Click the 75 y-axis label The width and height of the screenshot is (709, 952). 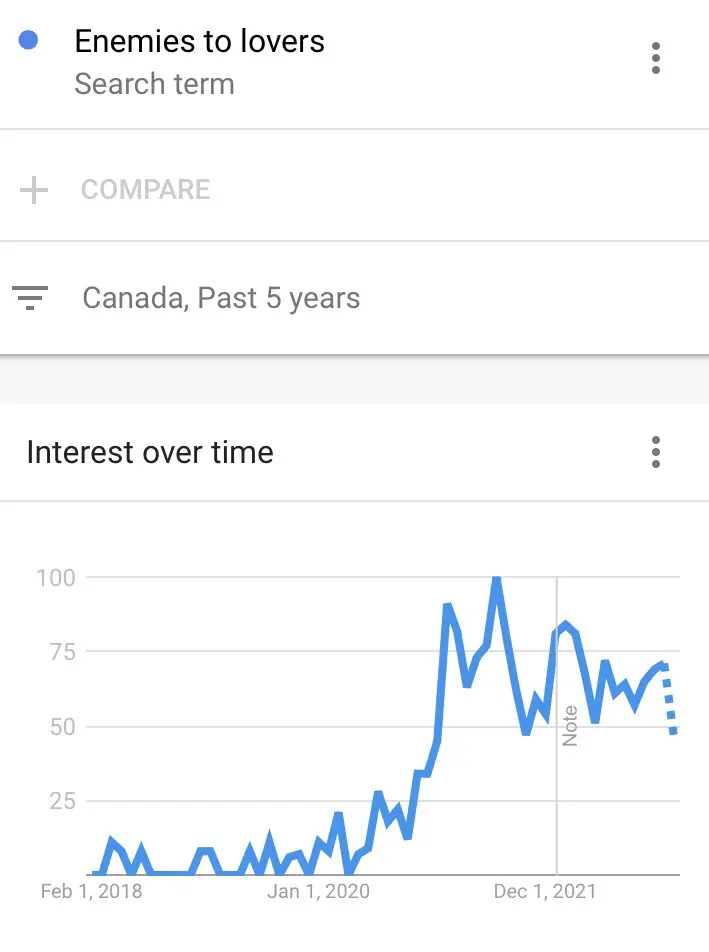pos(63,652)
